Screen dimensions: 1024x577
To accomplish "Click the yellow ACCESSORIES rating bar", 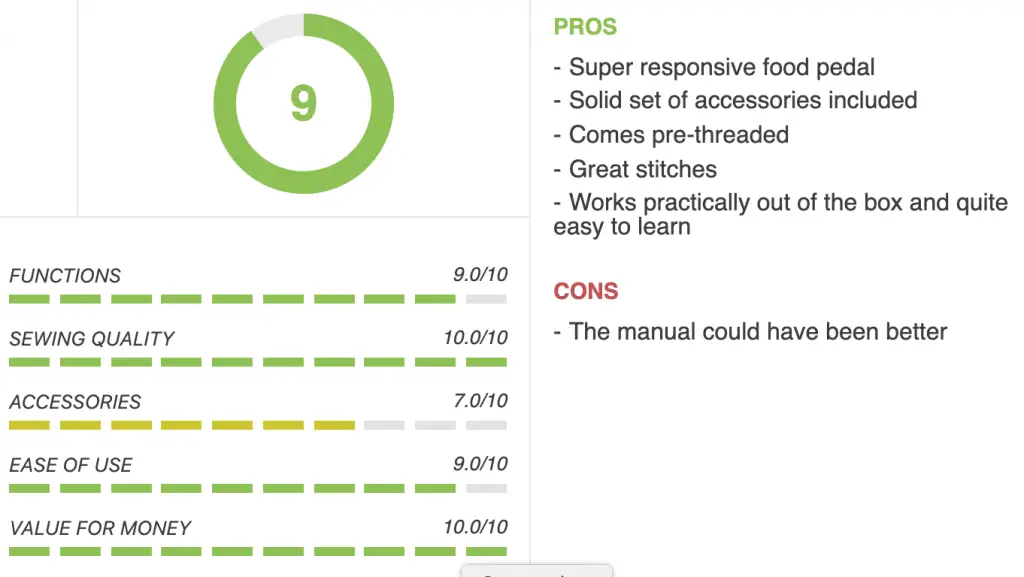I will point(258,426).
